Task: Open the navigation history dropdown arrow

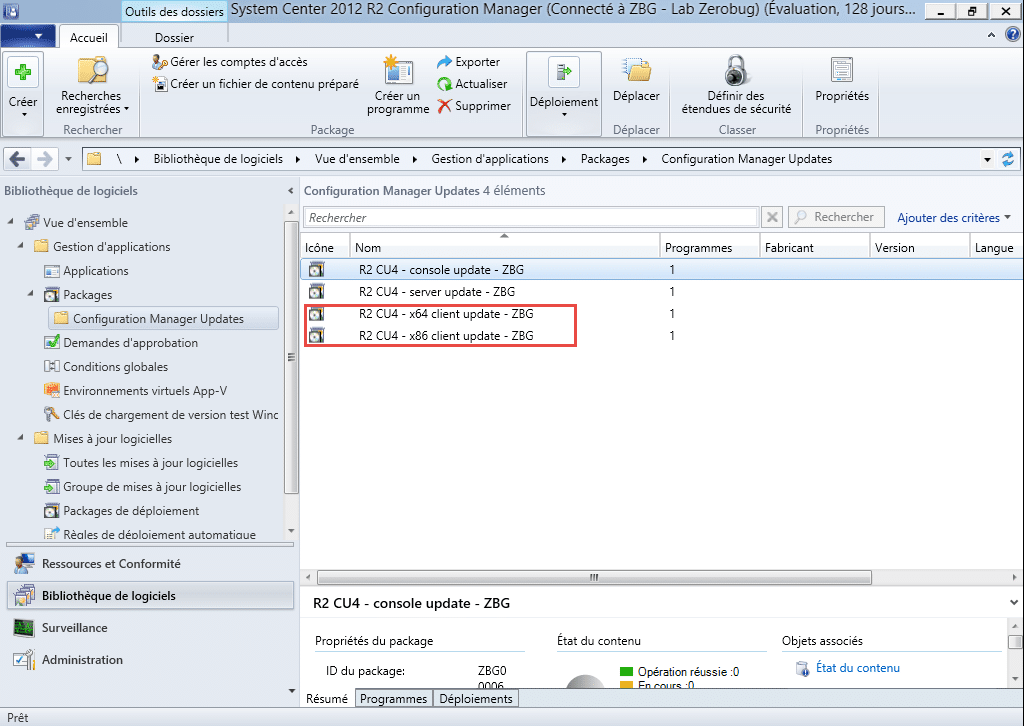Action: (68, 159)
